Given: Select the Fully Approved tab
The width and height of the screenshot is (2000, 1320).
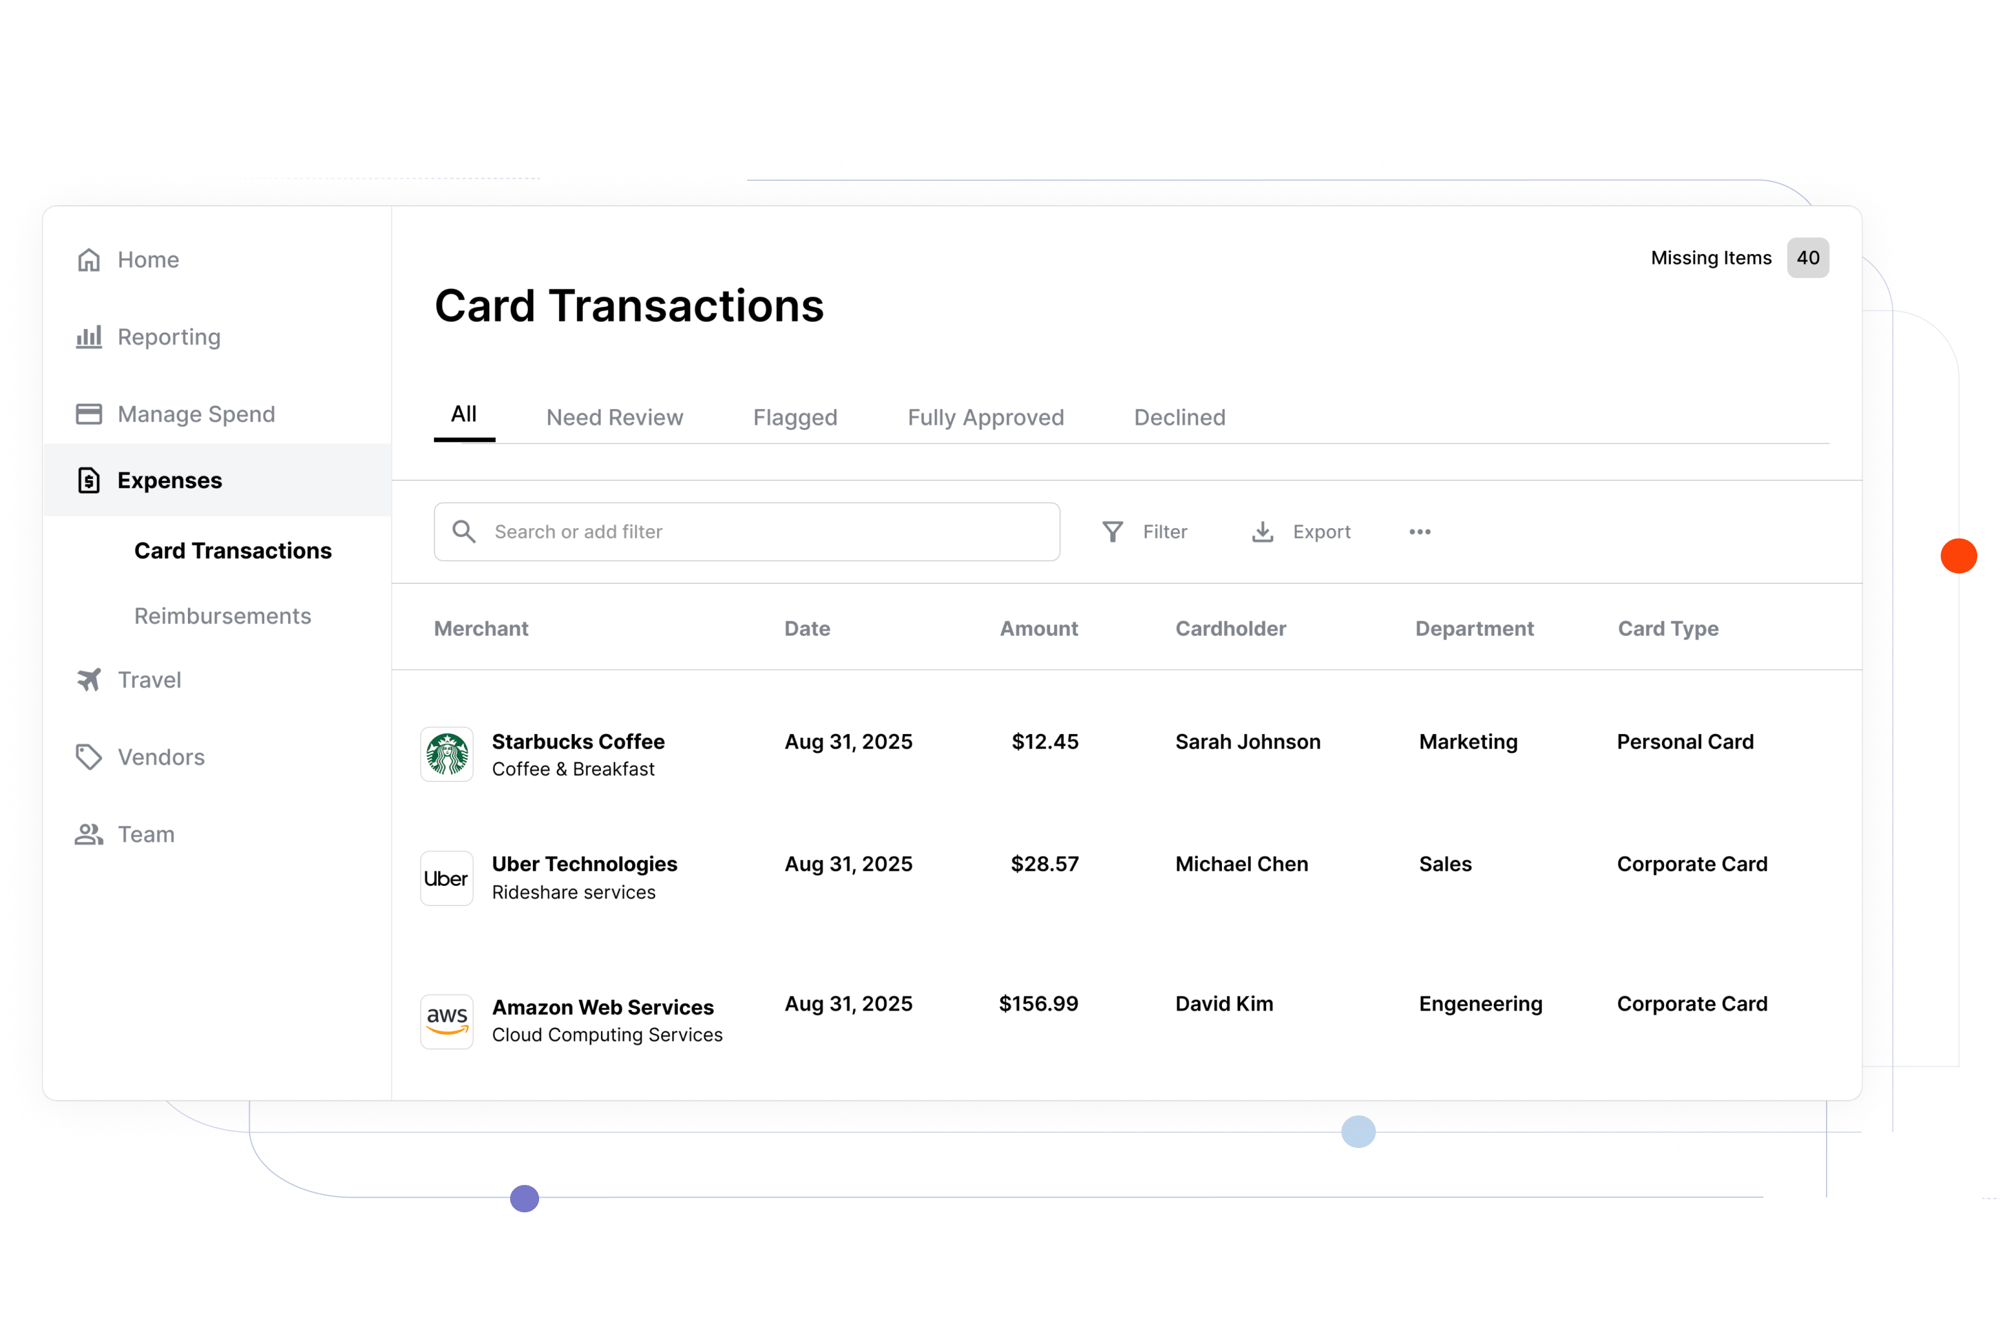Looking at the screenshot, I should click(985, 417).
